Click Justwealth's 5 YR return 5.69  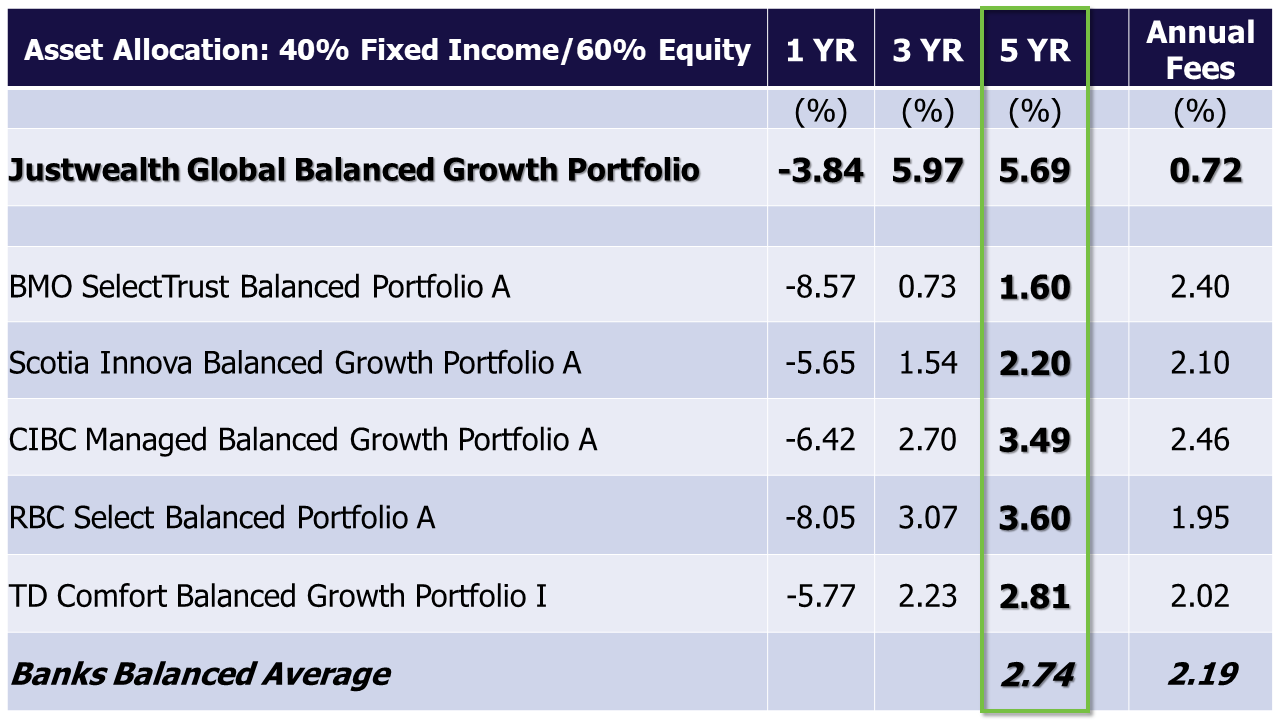1035,170
